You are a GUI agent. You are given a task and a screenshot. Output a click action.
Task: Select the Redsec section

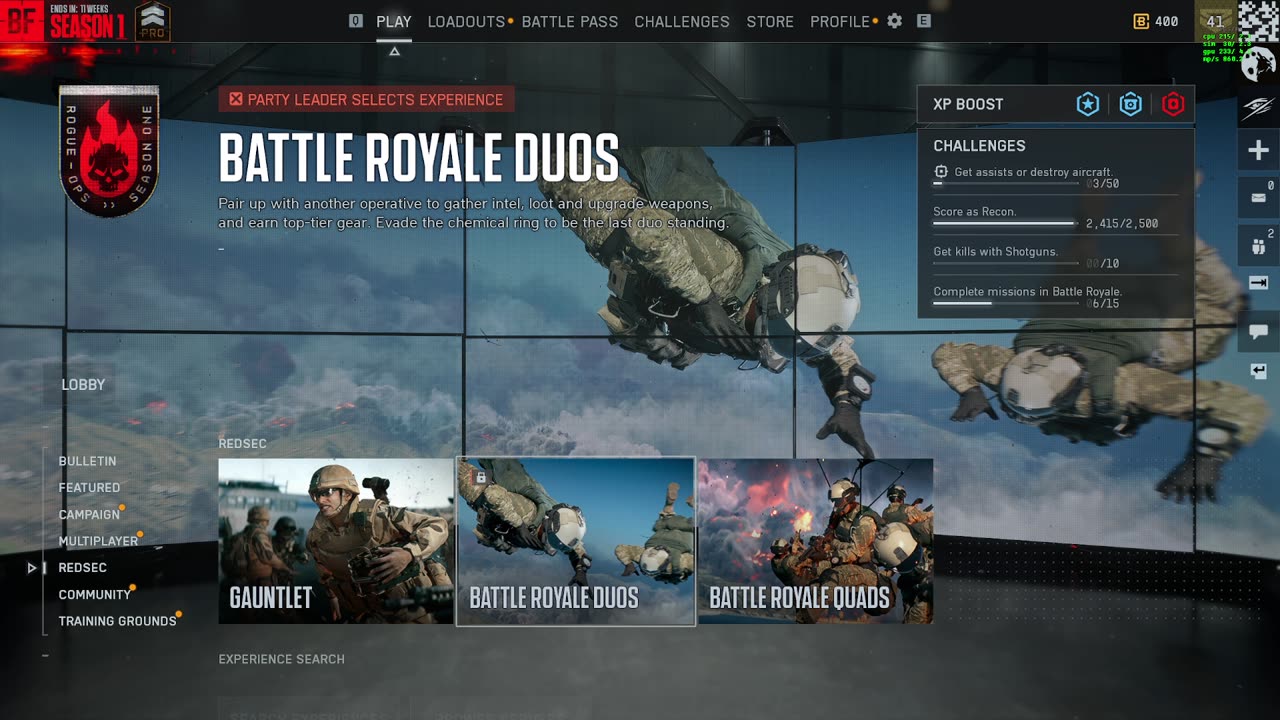[x=82, y=568]
